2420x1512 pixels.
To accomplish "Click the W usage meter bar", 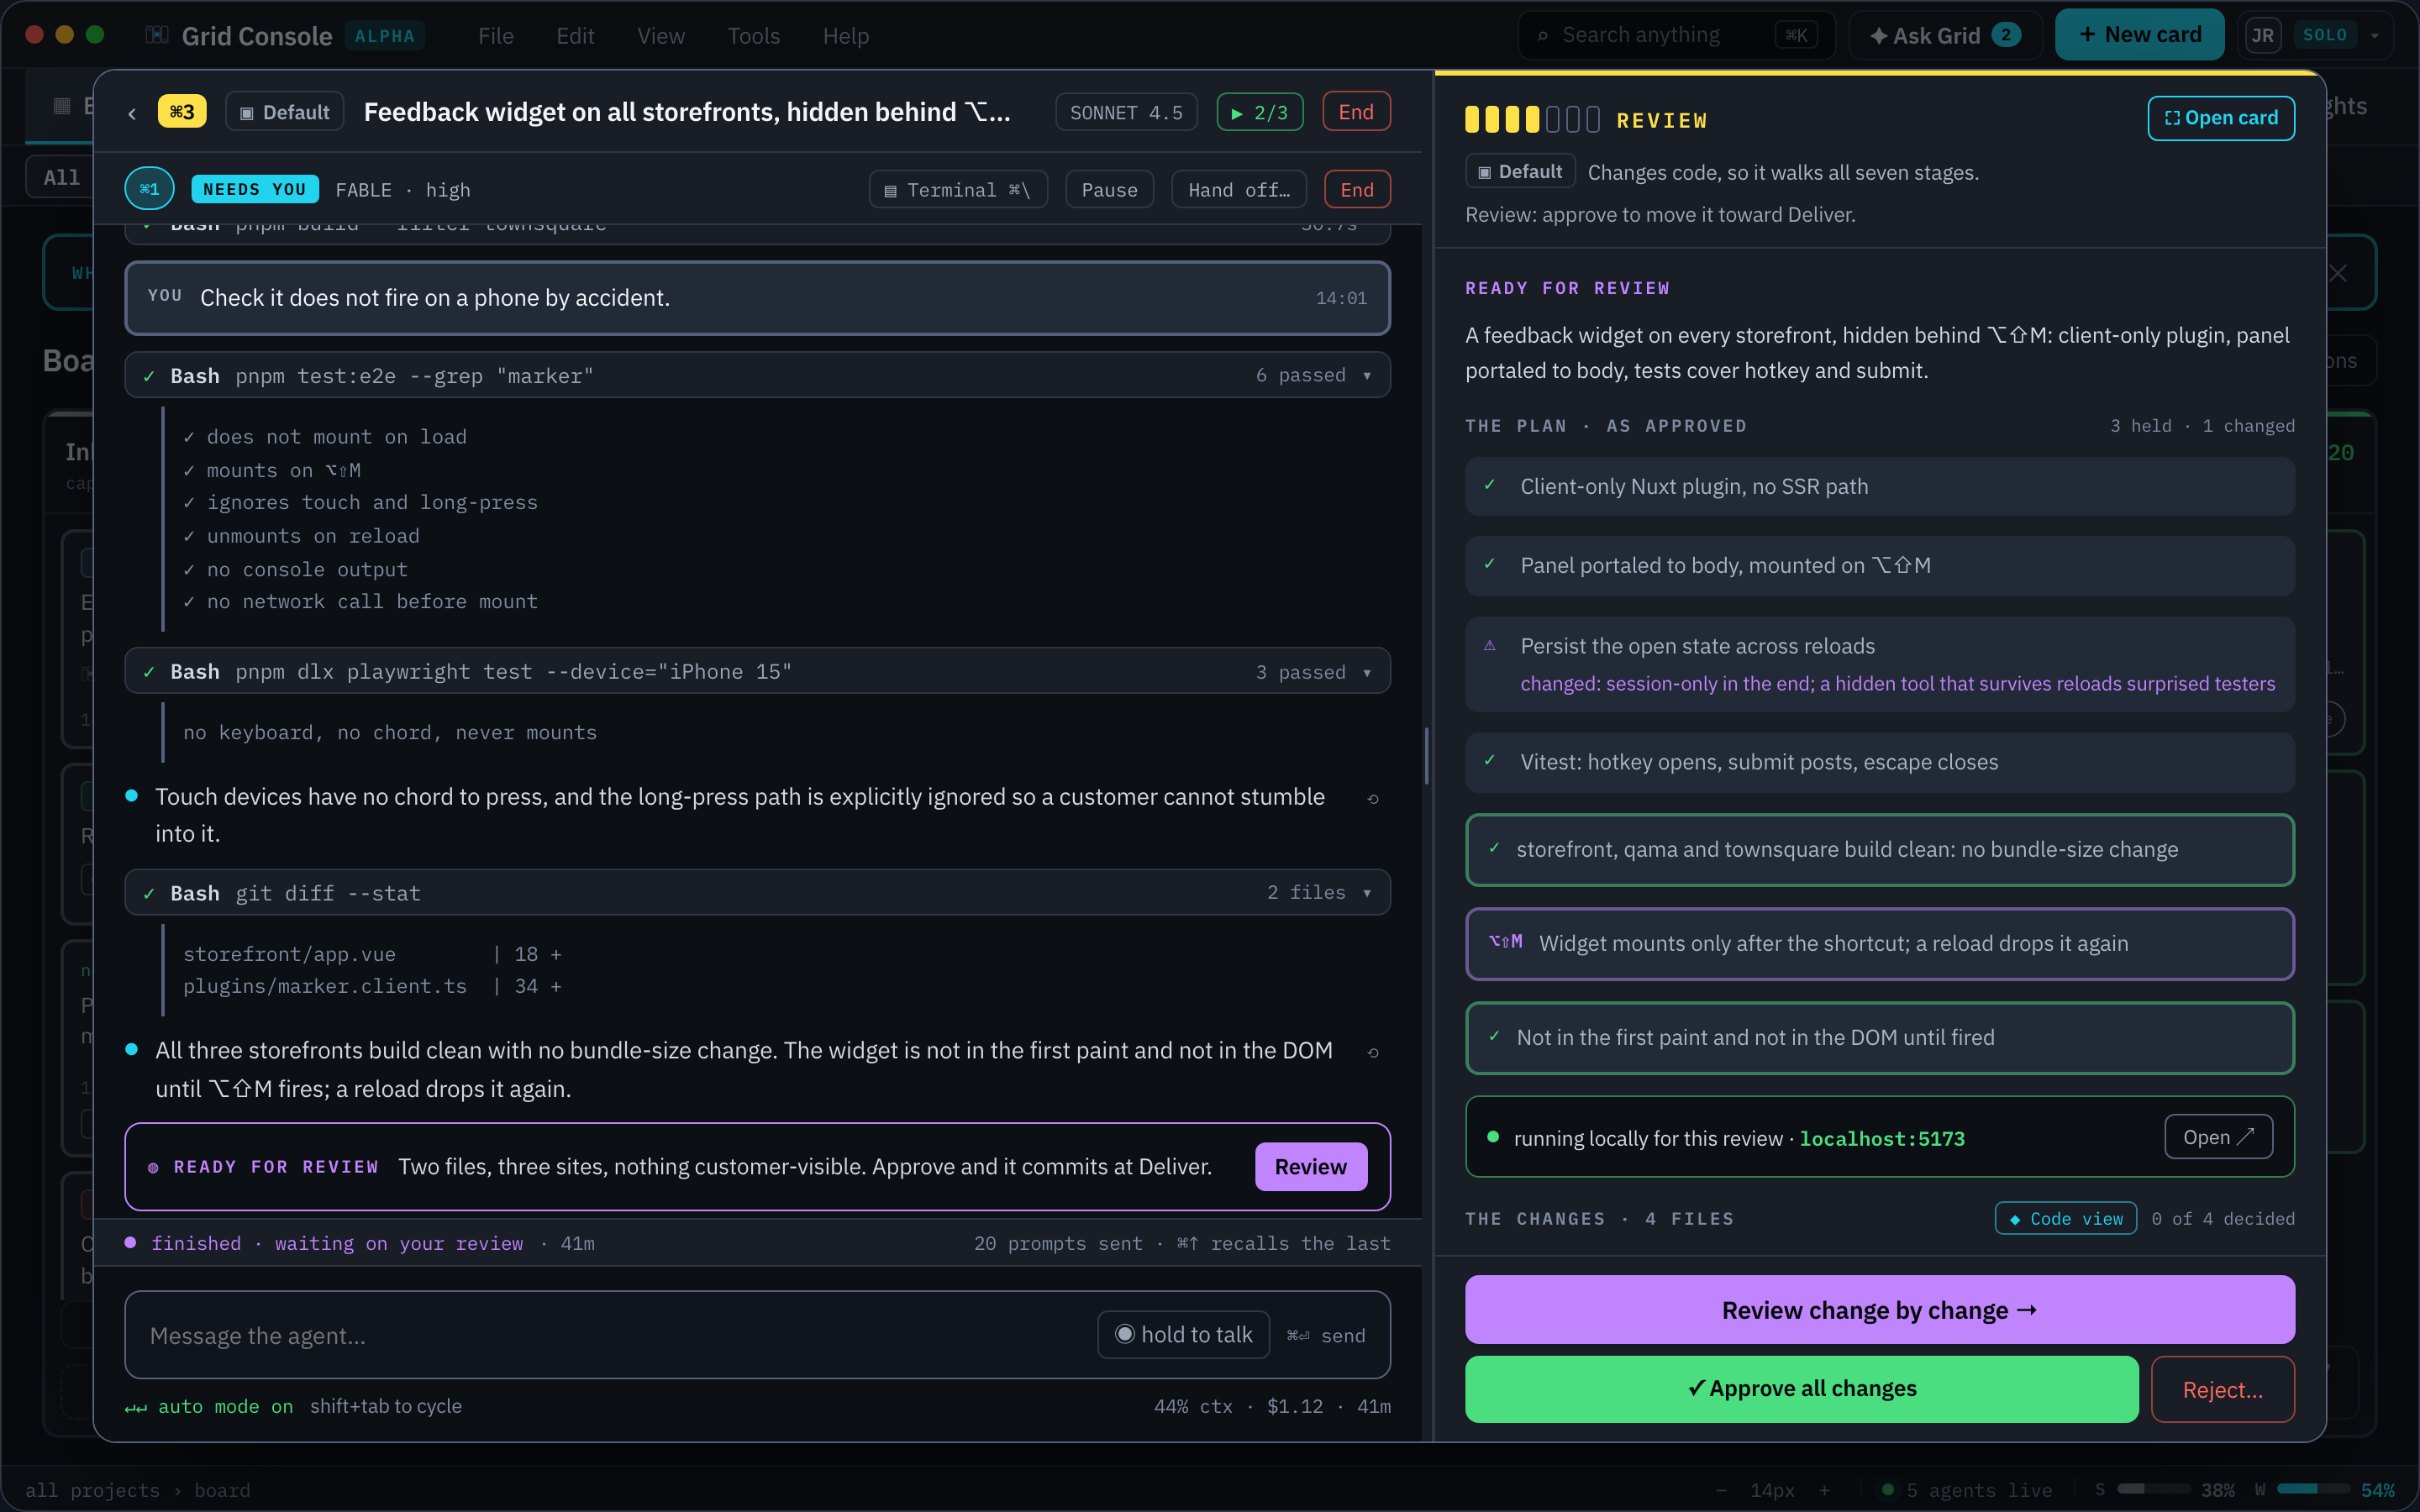I will (x=2313, y=1489).
